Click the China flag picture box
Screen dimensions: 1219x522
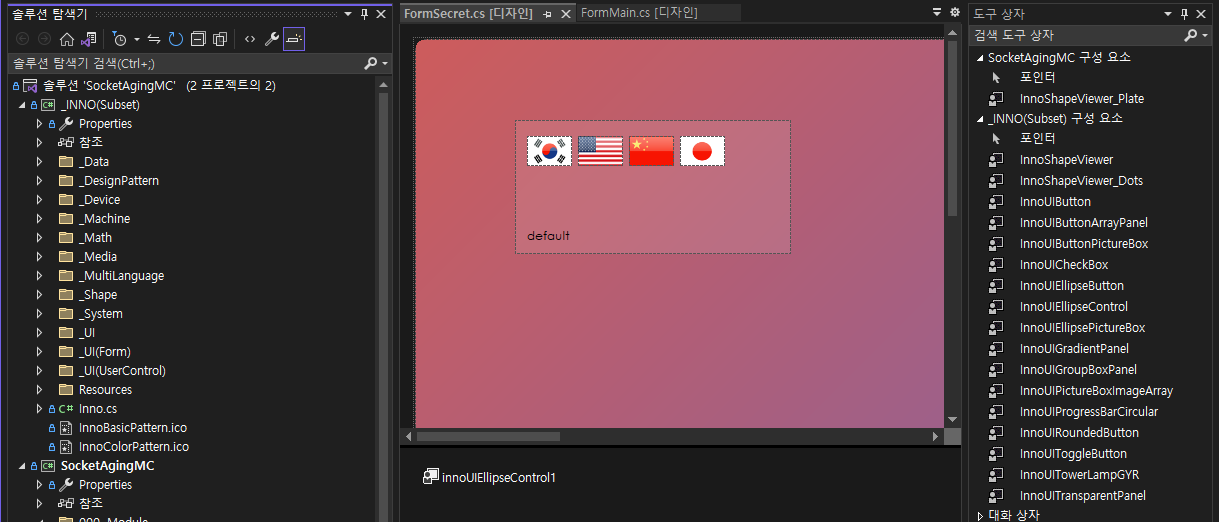click(x=651, y=151)
